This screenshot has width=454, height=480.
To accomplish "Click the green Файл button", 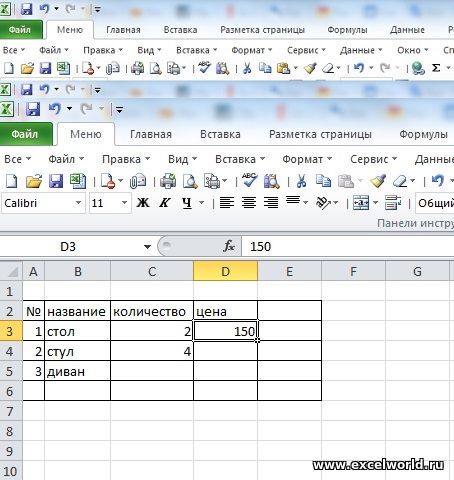I will pos(26,134).
